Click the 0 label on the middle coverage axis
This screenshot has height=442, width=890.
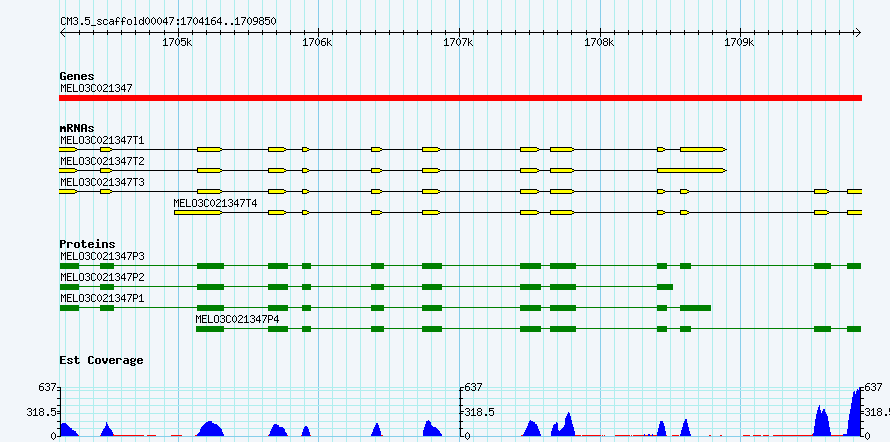(x=467, y=436)
